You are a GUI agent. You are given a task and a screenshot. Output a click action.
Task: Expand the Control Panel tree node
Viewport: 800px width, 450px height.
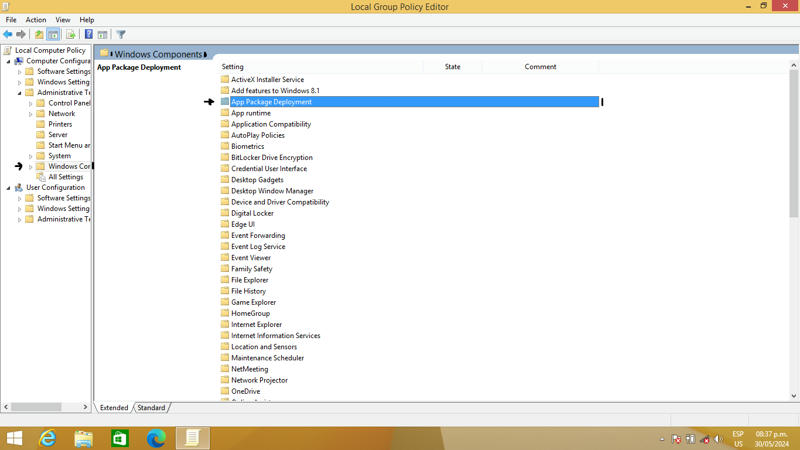[x=31, y=104]
